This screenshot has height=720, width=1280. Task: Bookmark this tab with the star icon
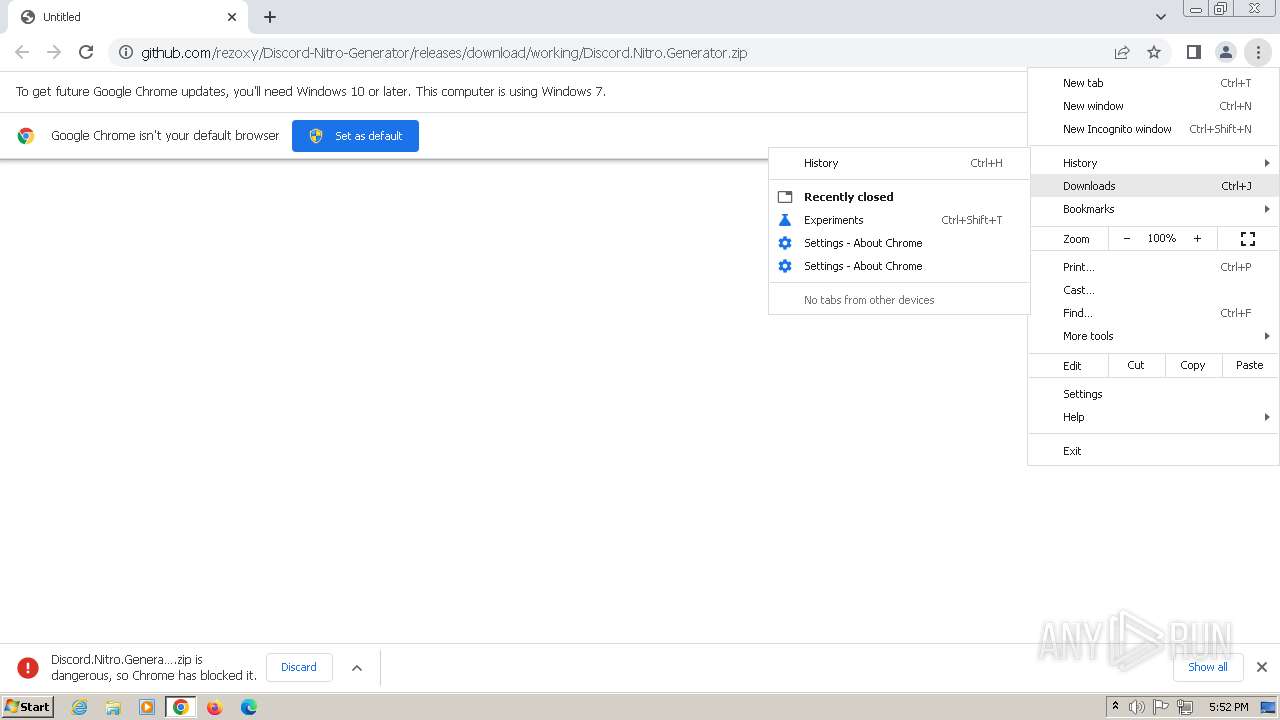(1154, 52)
